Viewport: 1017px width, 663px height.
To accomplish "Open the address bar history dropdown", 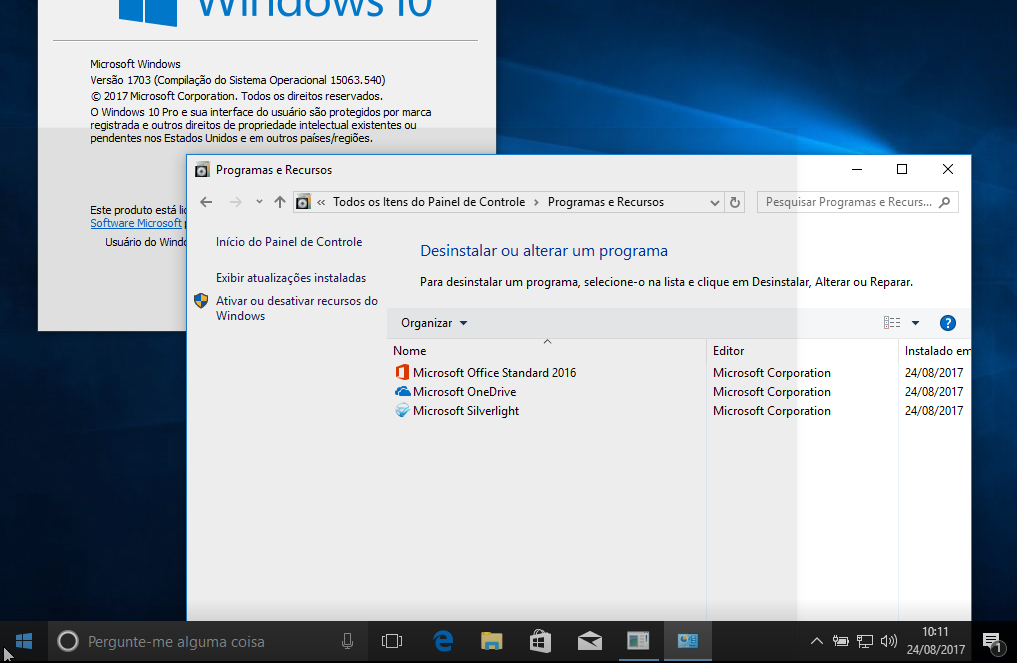I will click(714, 202).
